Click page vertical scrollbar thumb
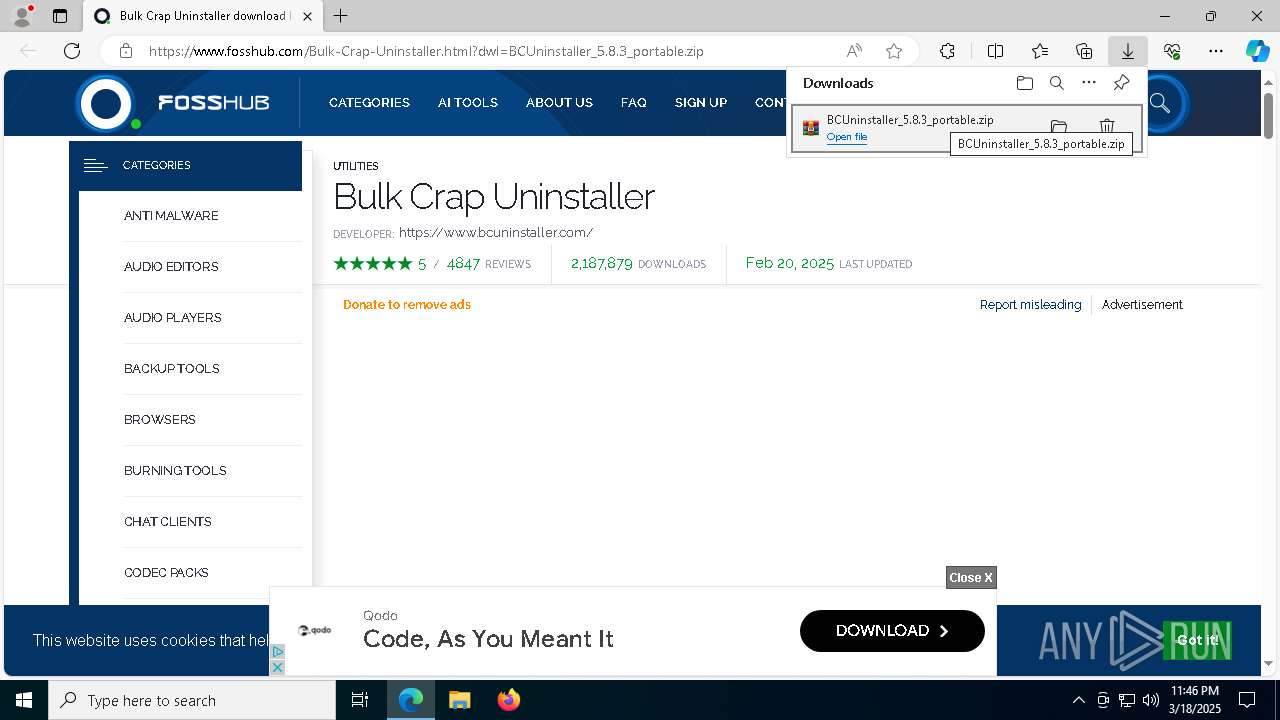The height and width of the screenshot is (720, 1280). [x=1268, y=115]
